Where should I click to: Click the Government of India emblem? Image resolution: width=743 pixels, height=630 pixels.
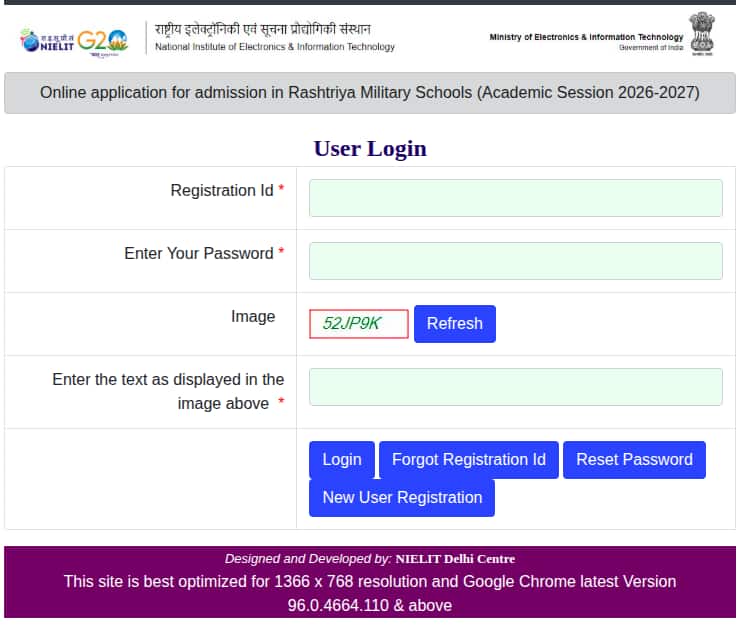click(x=702, y=34)
